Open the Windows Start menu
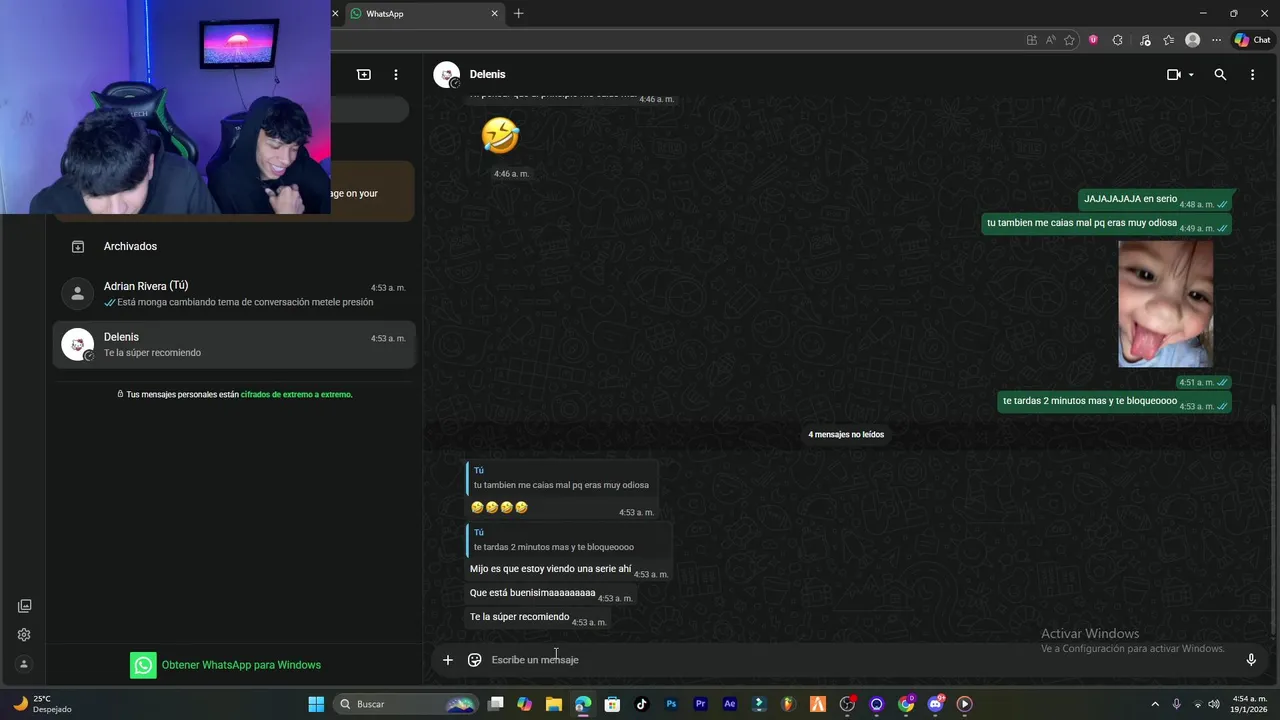1280x720 pixels. tap(316, 704)
